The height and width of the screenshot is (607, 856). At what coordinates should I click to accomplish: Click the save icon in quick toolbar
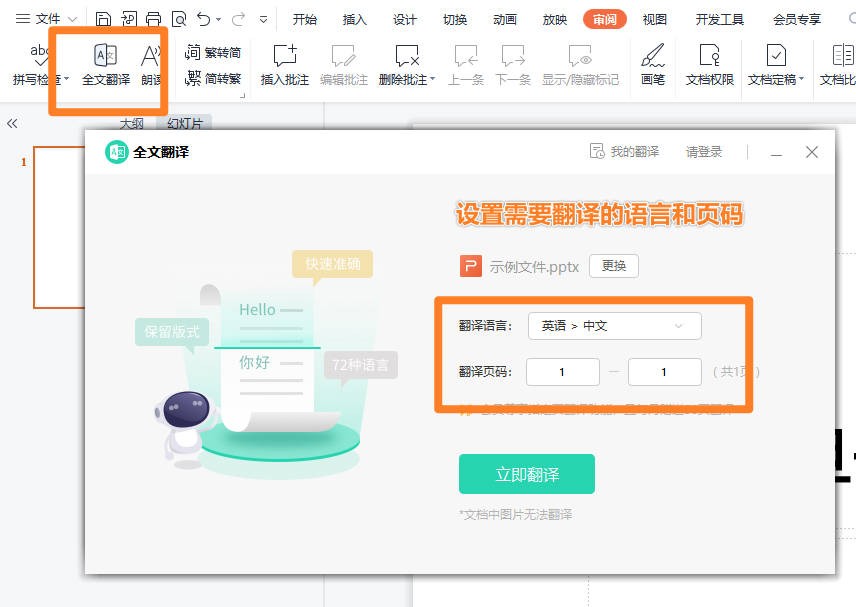pyautogui.click(x=103, y=19)
